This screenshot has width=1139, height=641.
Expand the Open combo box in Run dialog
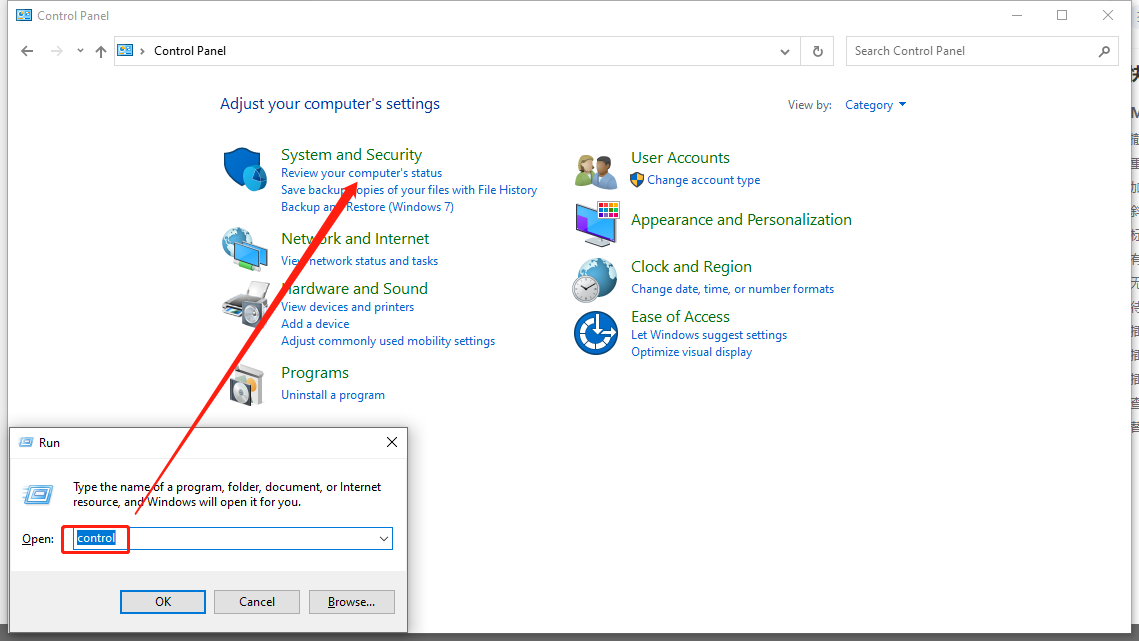pos(383,538)
